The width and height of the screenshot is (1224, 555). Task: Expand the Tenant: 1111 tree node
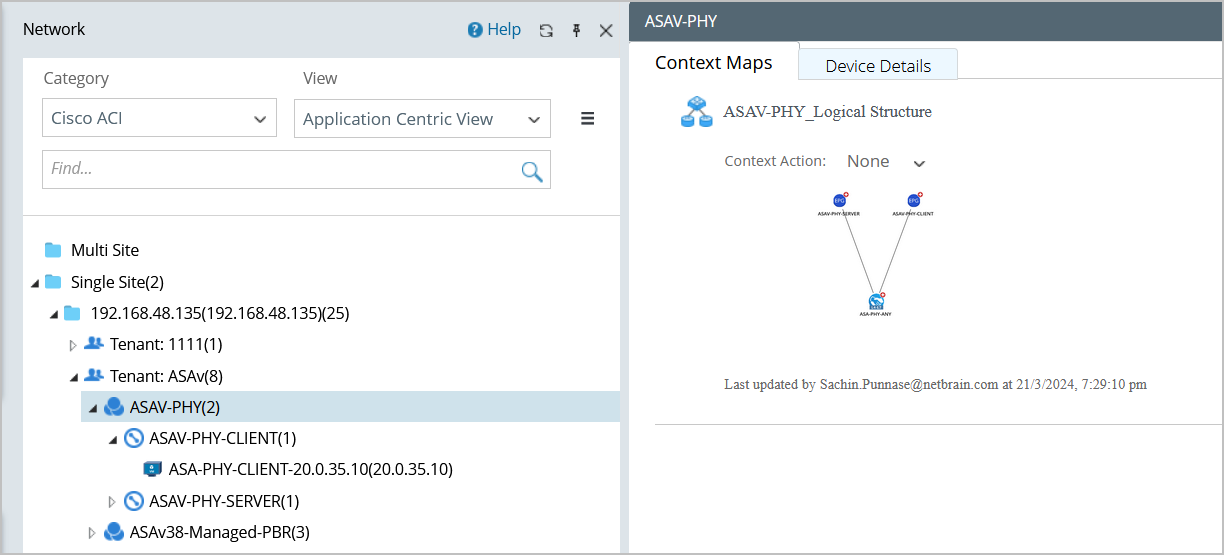click(73, 345)
